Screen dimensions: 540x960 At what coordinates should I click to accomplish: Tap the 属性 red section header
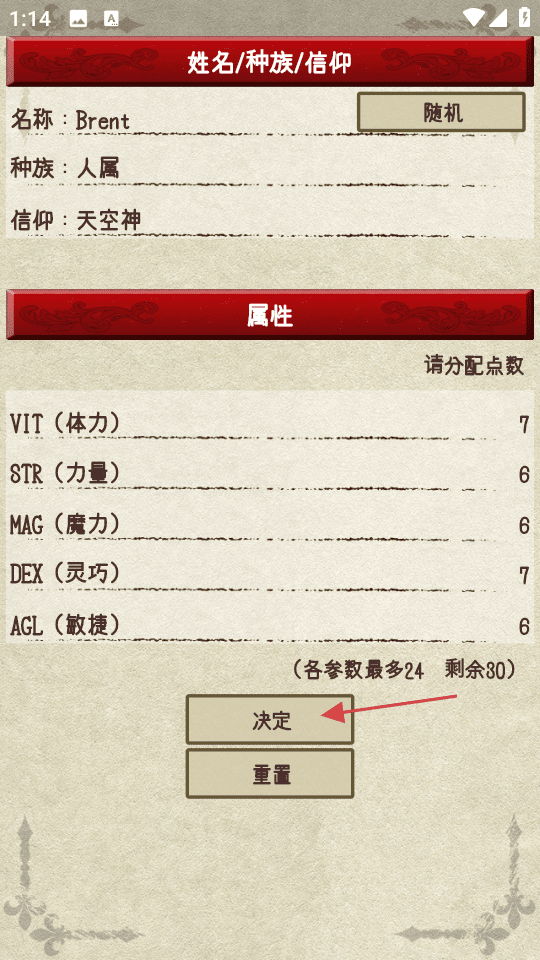[270, 315]
